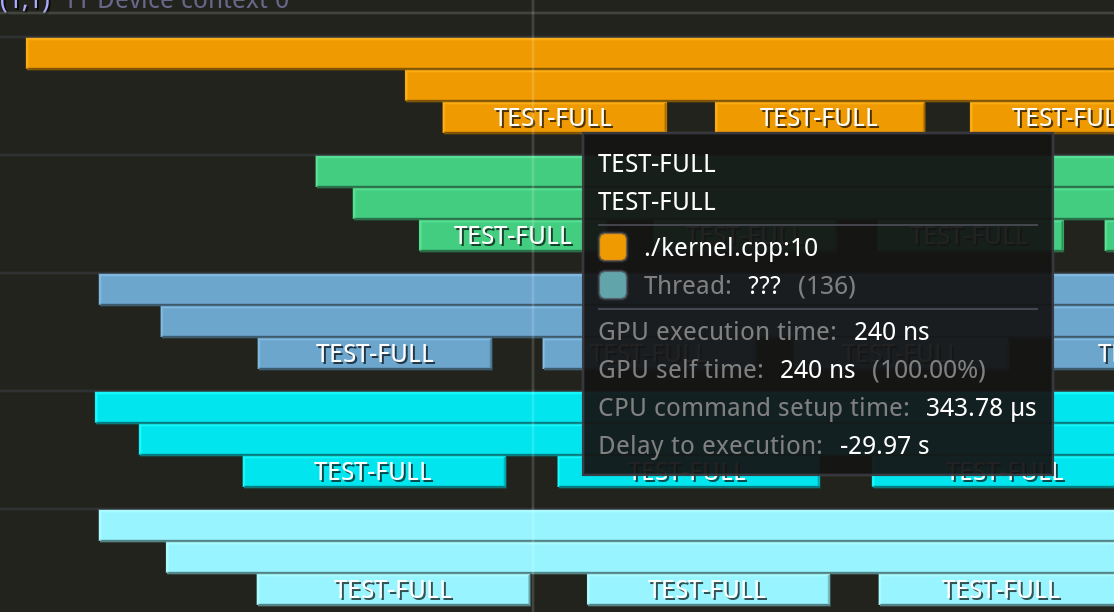Click the topmost green parent zone bar

point(448,172)
